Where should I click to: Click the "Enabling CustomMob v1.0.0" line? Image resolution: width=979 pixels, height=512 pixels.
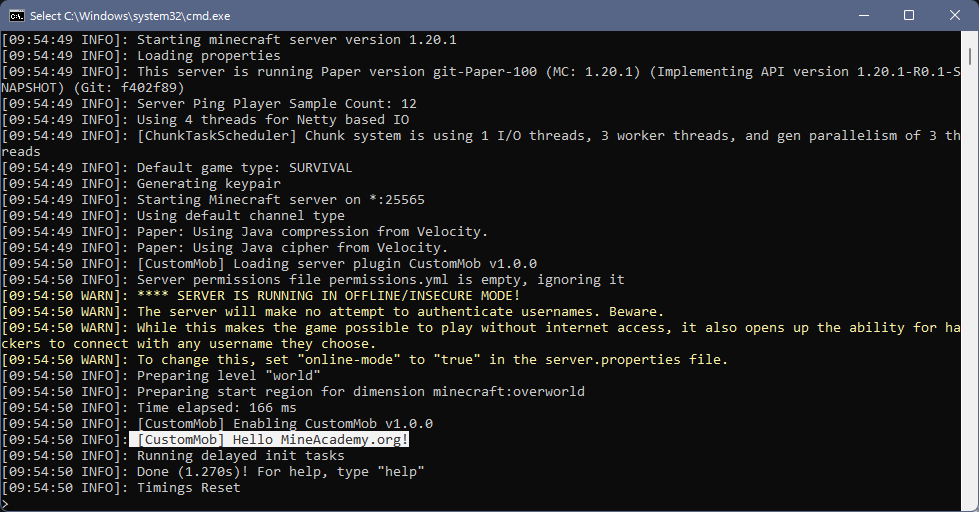click(284, 424)
